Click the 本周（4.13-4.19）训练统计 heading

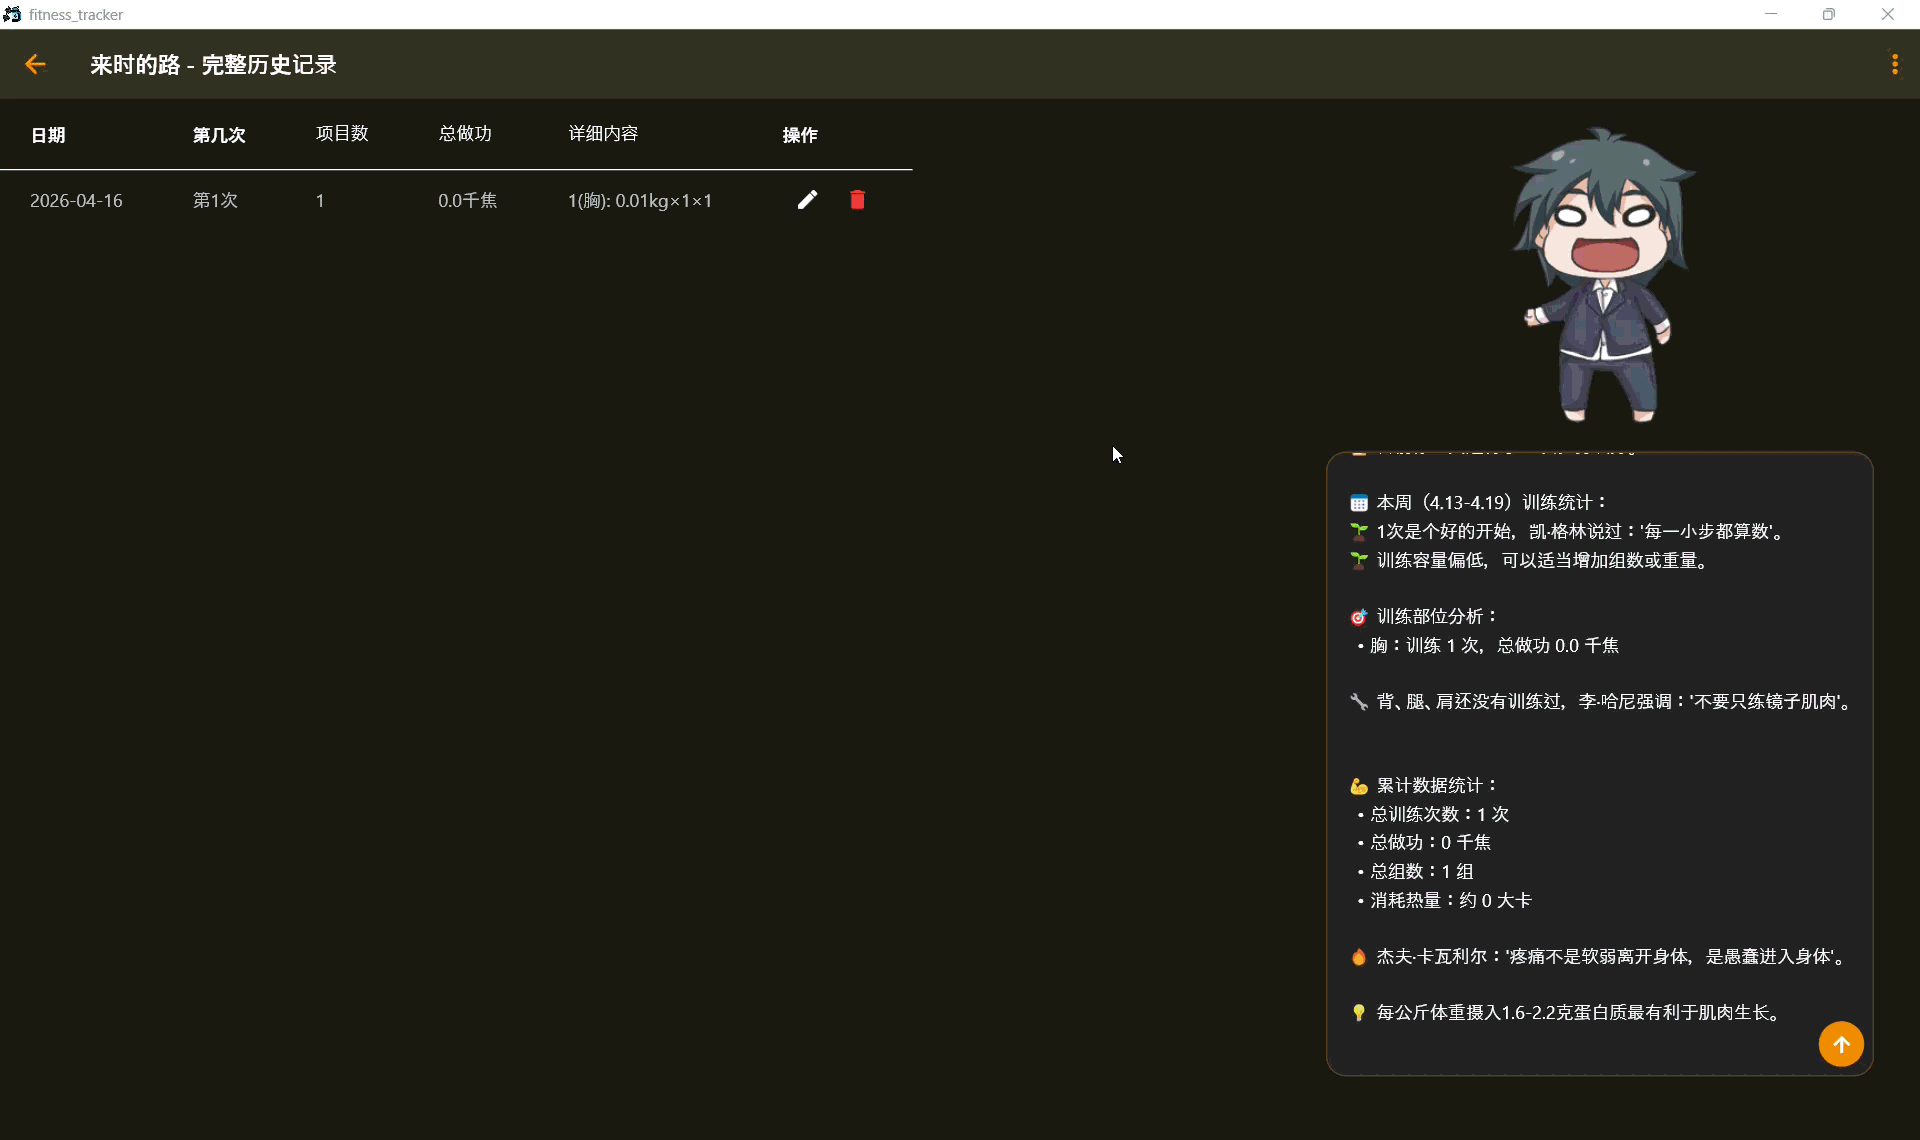tap(1479, 502)
